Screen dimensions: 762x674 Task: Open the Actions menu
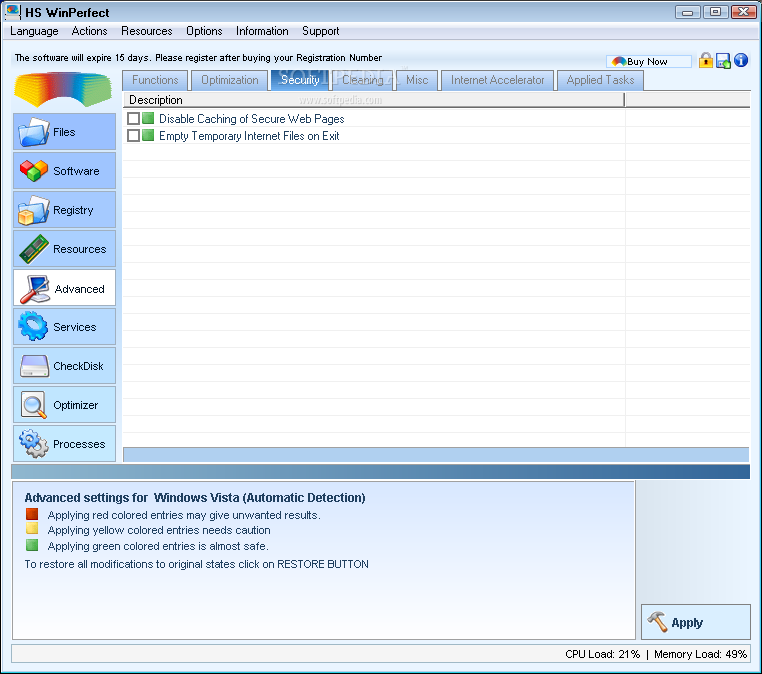[x=89, y=31]
